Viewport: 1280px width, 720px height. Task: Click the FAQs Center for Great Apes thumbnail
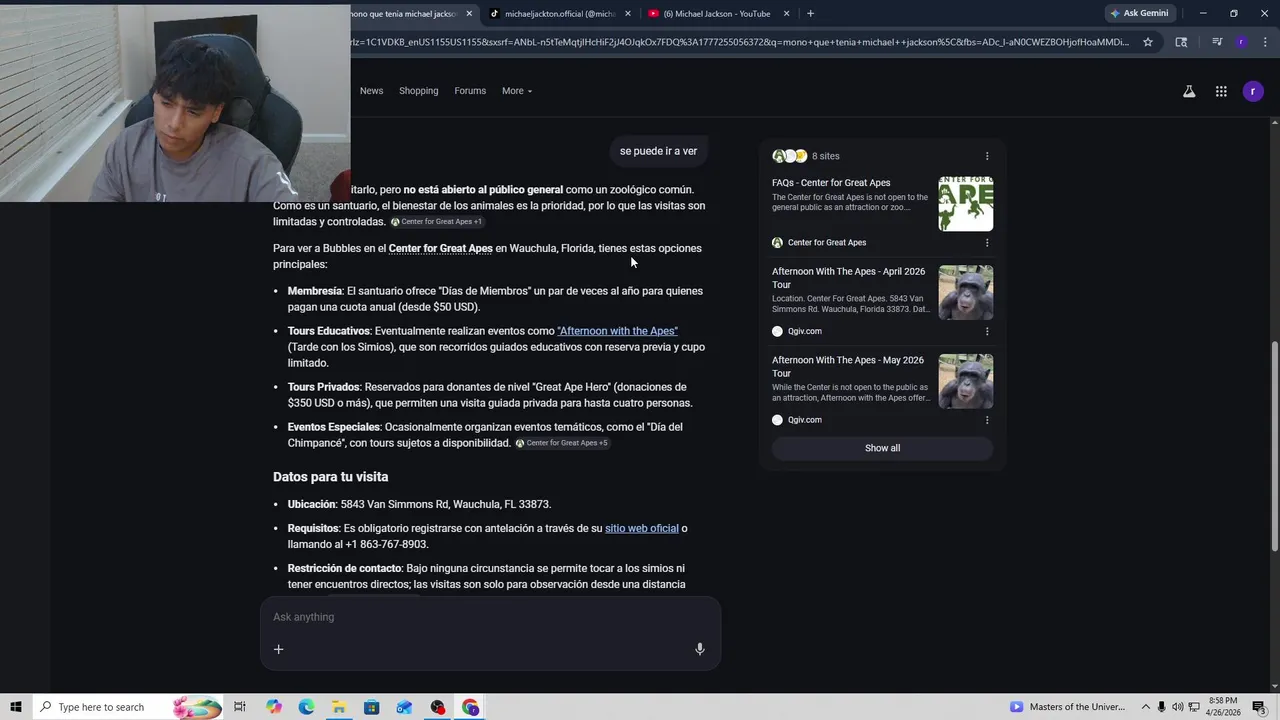(x=966, y=204)
